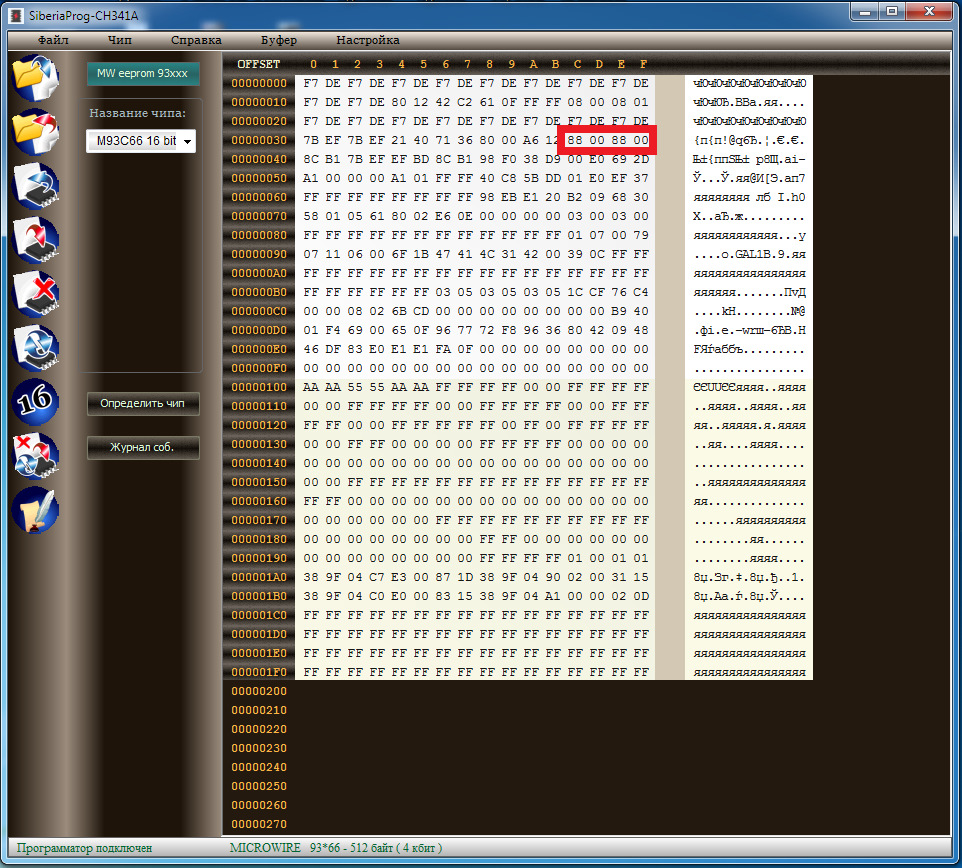Click the save file folder icon
The height and width of the screenshot is (868, 962).
coord(35,133)
